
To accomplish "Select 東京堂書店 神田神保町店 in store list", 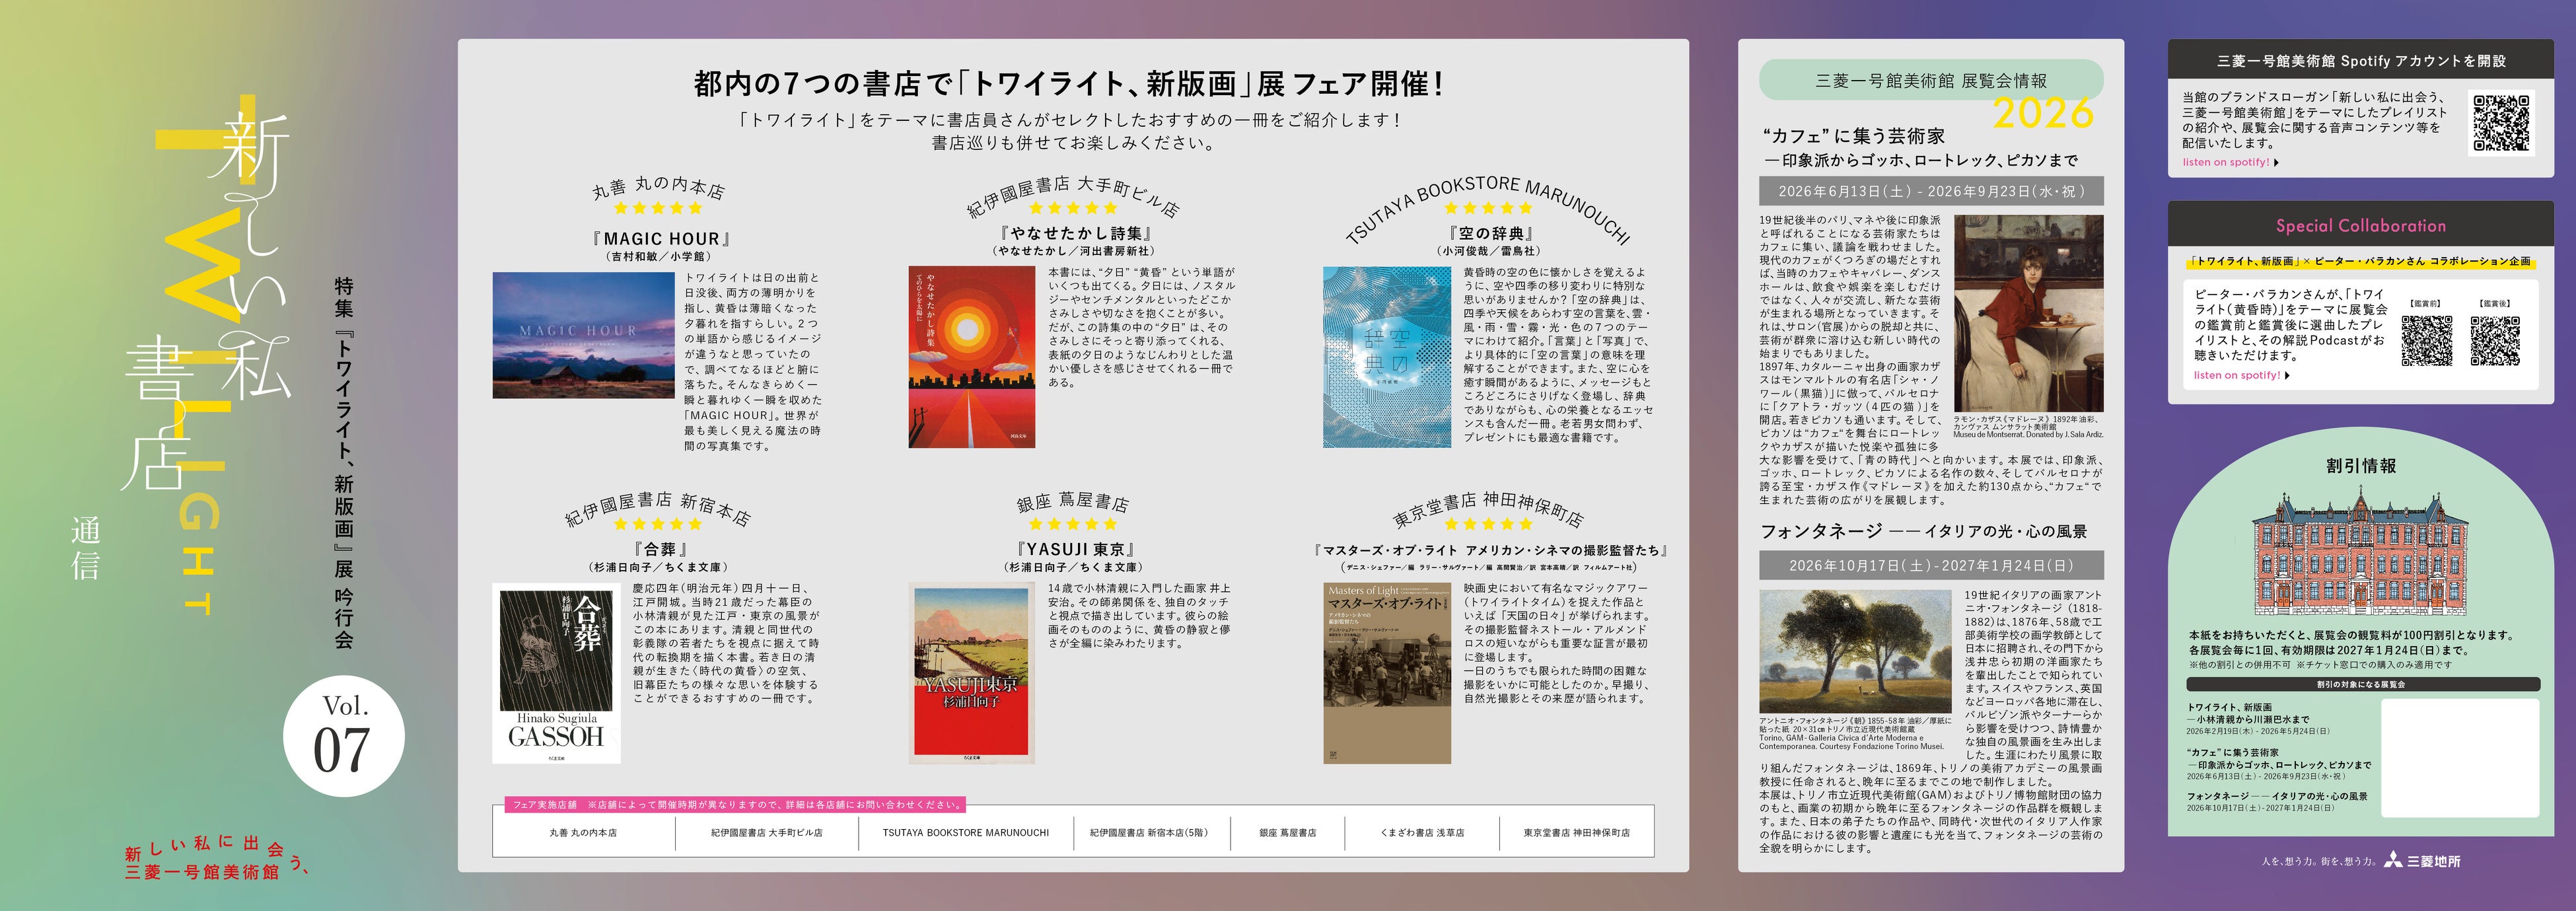I will 1576,832.
